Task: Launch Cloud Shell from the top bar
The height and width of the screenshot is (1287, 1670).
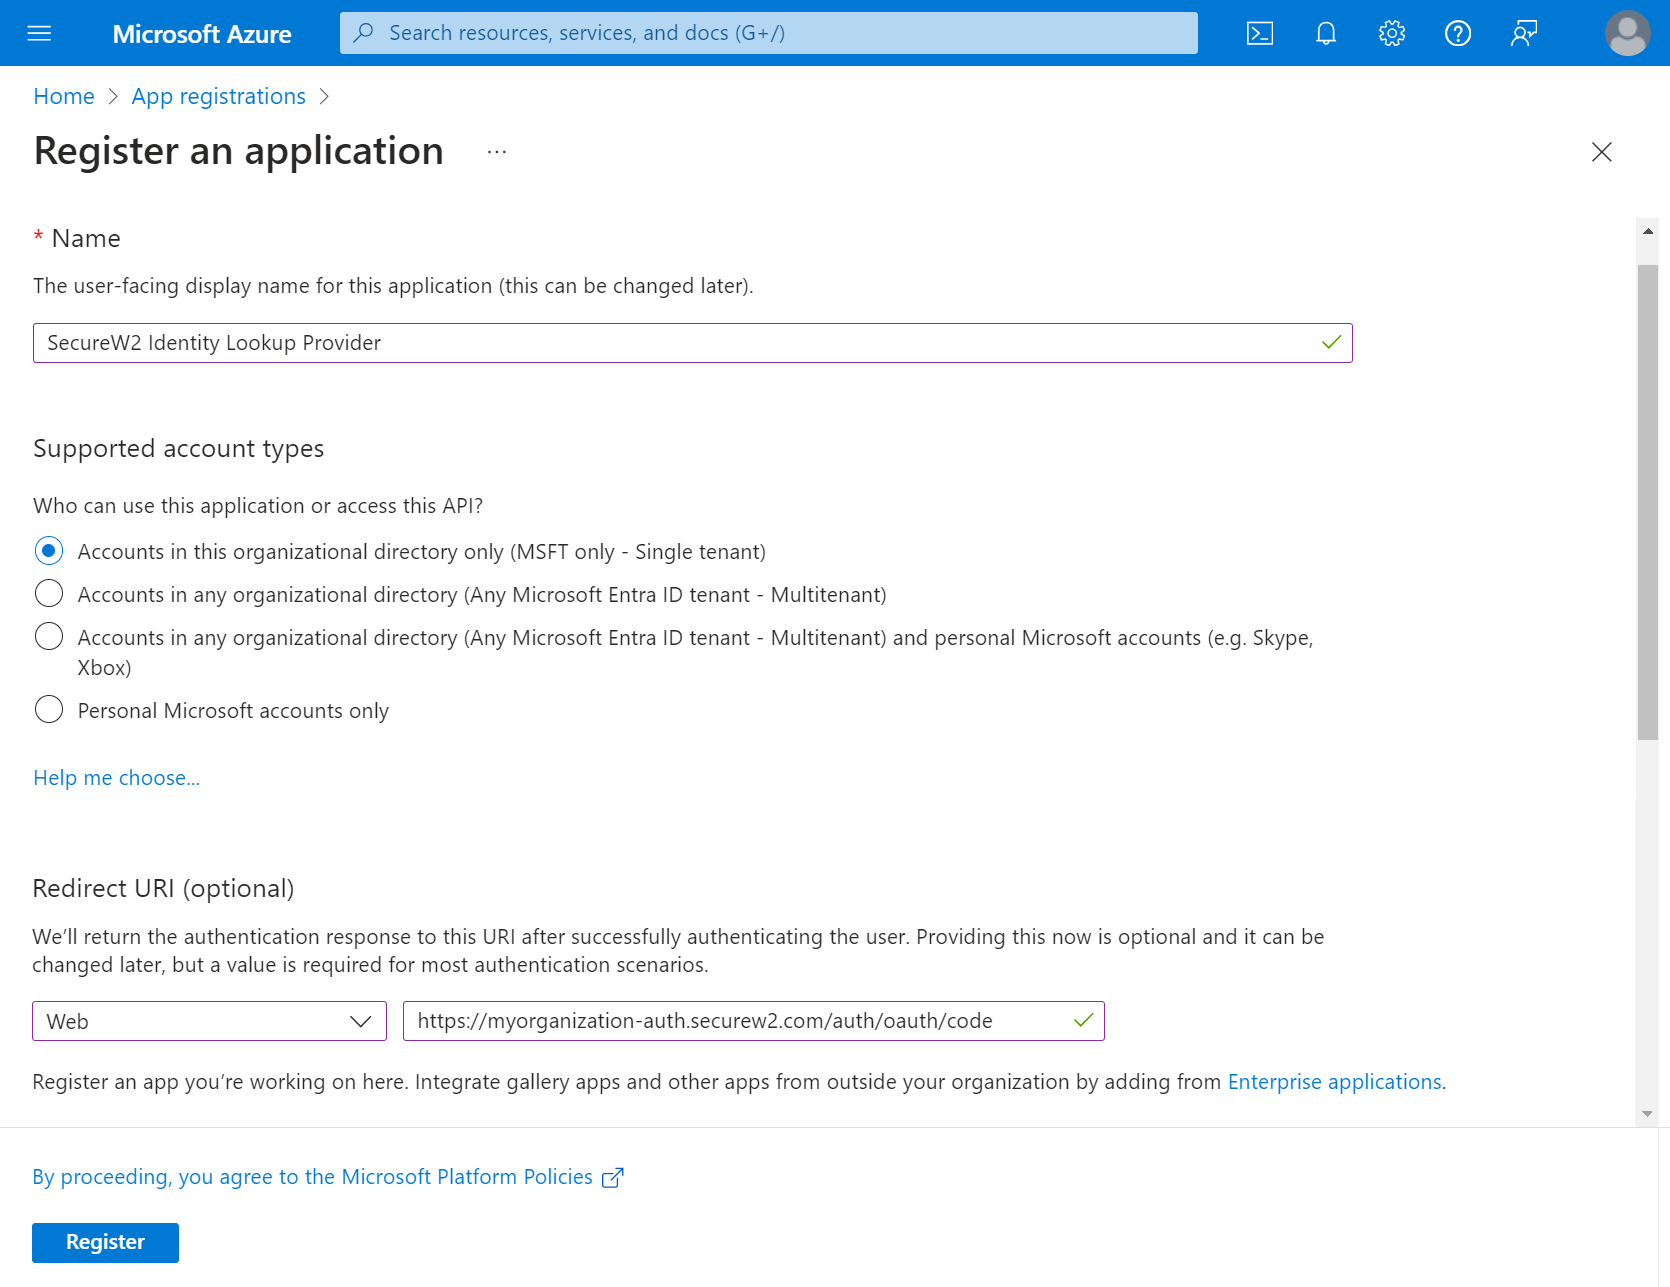Action: pyautogui.click(x=1259, y=33)
